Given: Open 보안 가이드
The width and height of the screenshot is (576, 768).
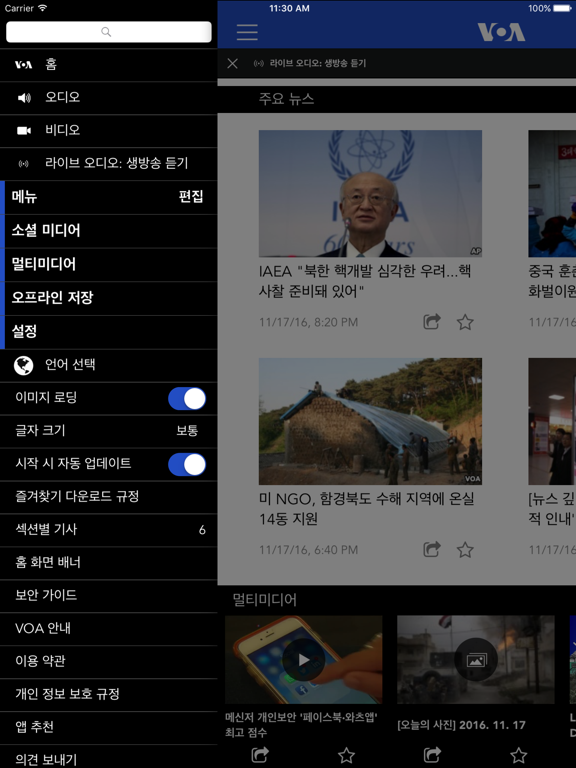Looking at the screenshot, I should pos(109,596).
